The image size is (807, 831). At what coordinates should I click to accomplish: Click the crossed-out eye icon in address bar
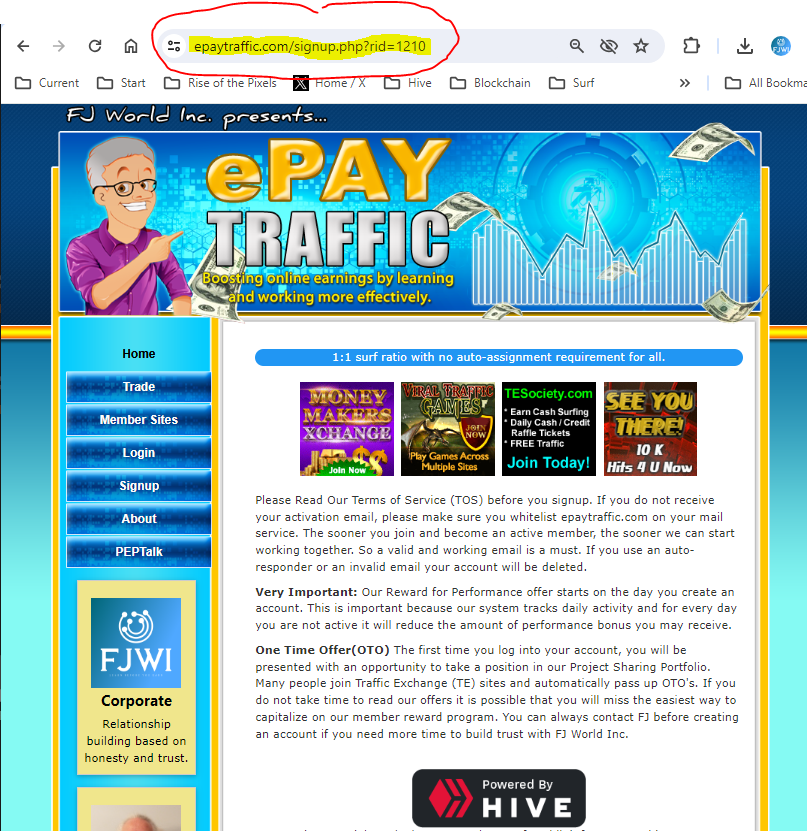609,46
